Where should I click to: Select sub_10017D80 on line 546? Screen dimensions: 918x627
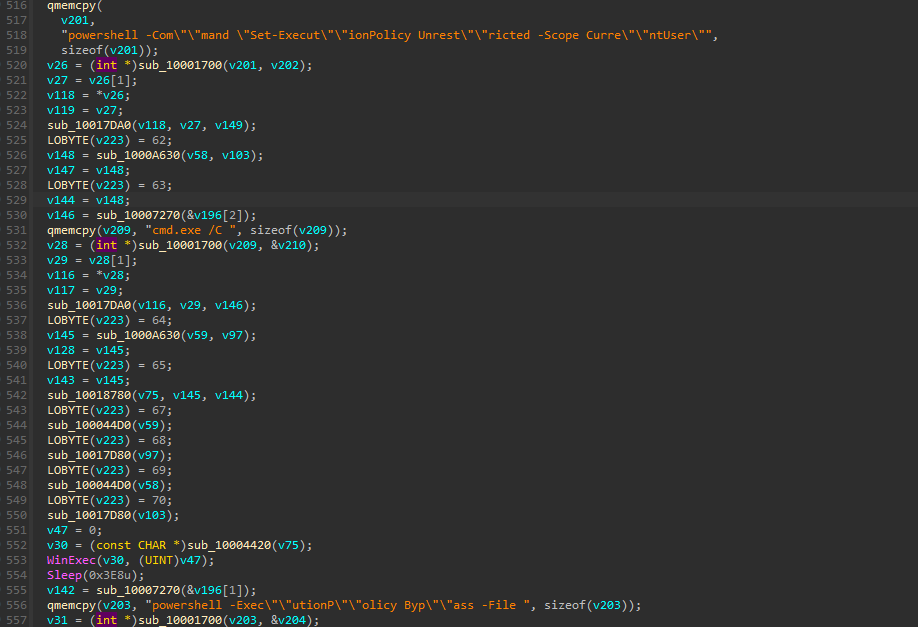pos(89,455)
